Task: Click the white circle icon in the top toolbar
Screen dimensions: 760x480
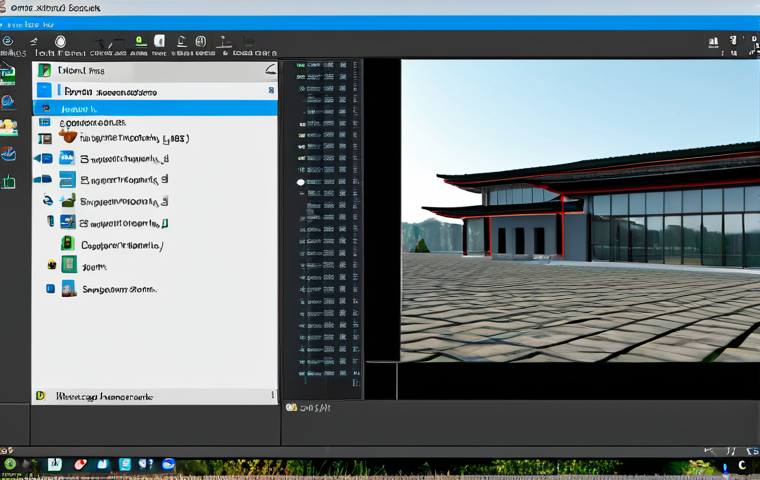Action: (60, 41)
